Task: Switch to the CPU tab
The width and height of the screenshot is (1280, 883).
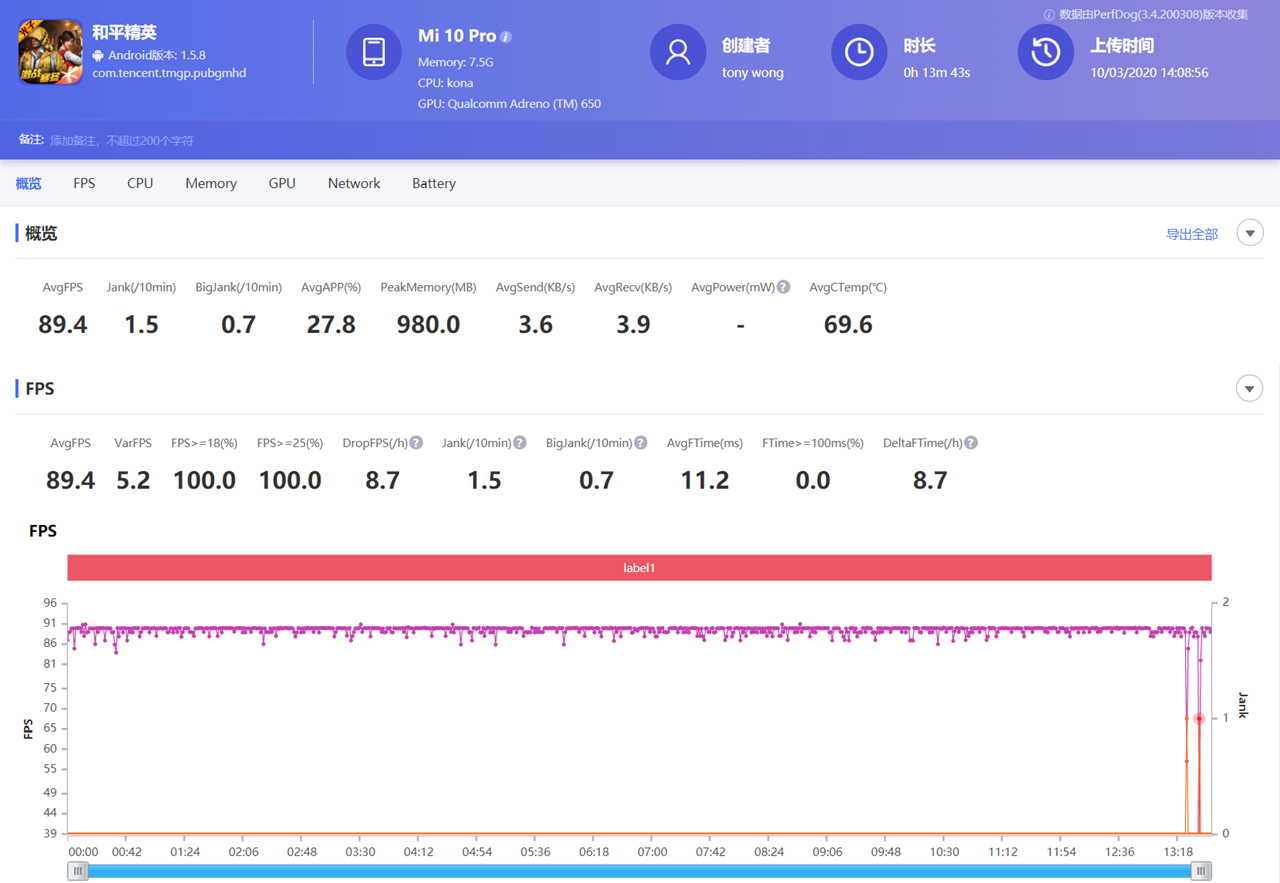Action: (140, 183)
